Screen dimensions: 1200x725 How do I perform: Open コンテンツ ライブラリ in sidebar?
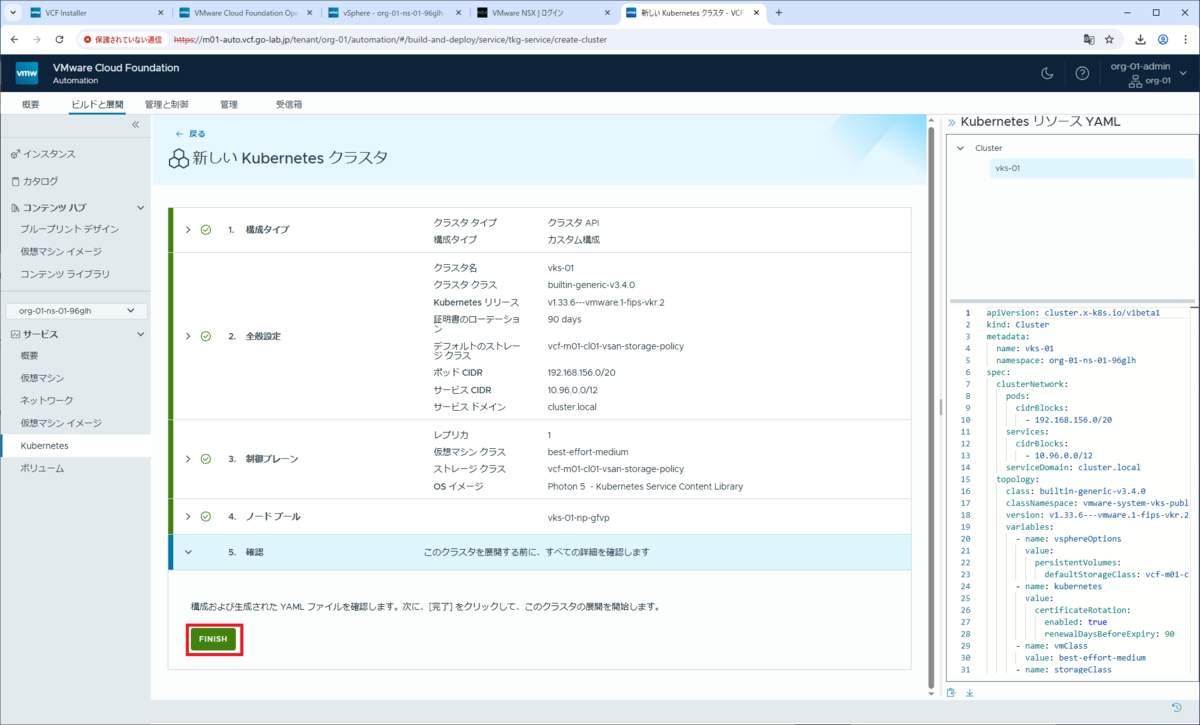coord(65,273)
